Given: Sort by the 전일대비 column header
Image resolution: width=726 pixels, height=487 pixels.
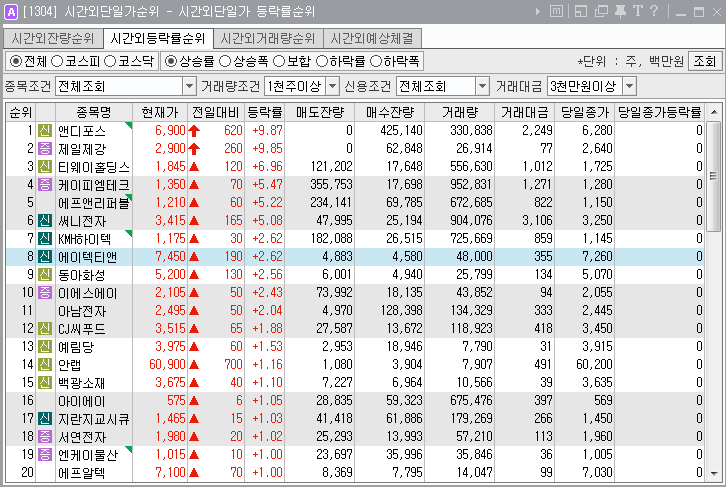Looking at the screenshot, I should point(216,112).
